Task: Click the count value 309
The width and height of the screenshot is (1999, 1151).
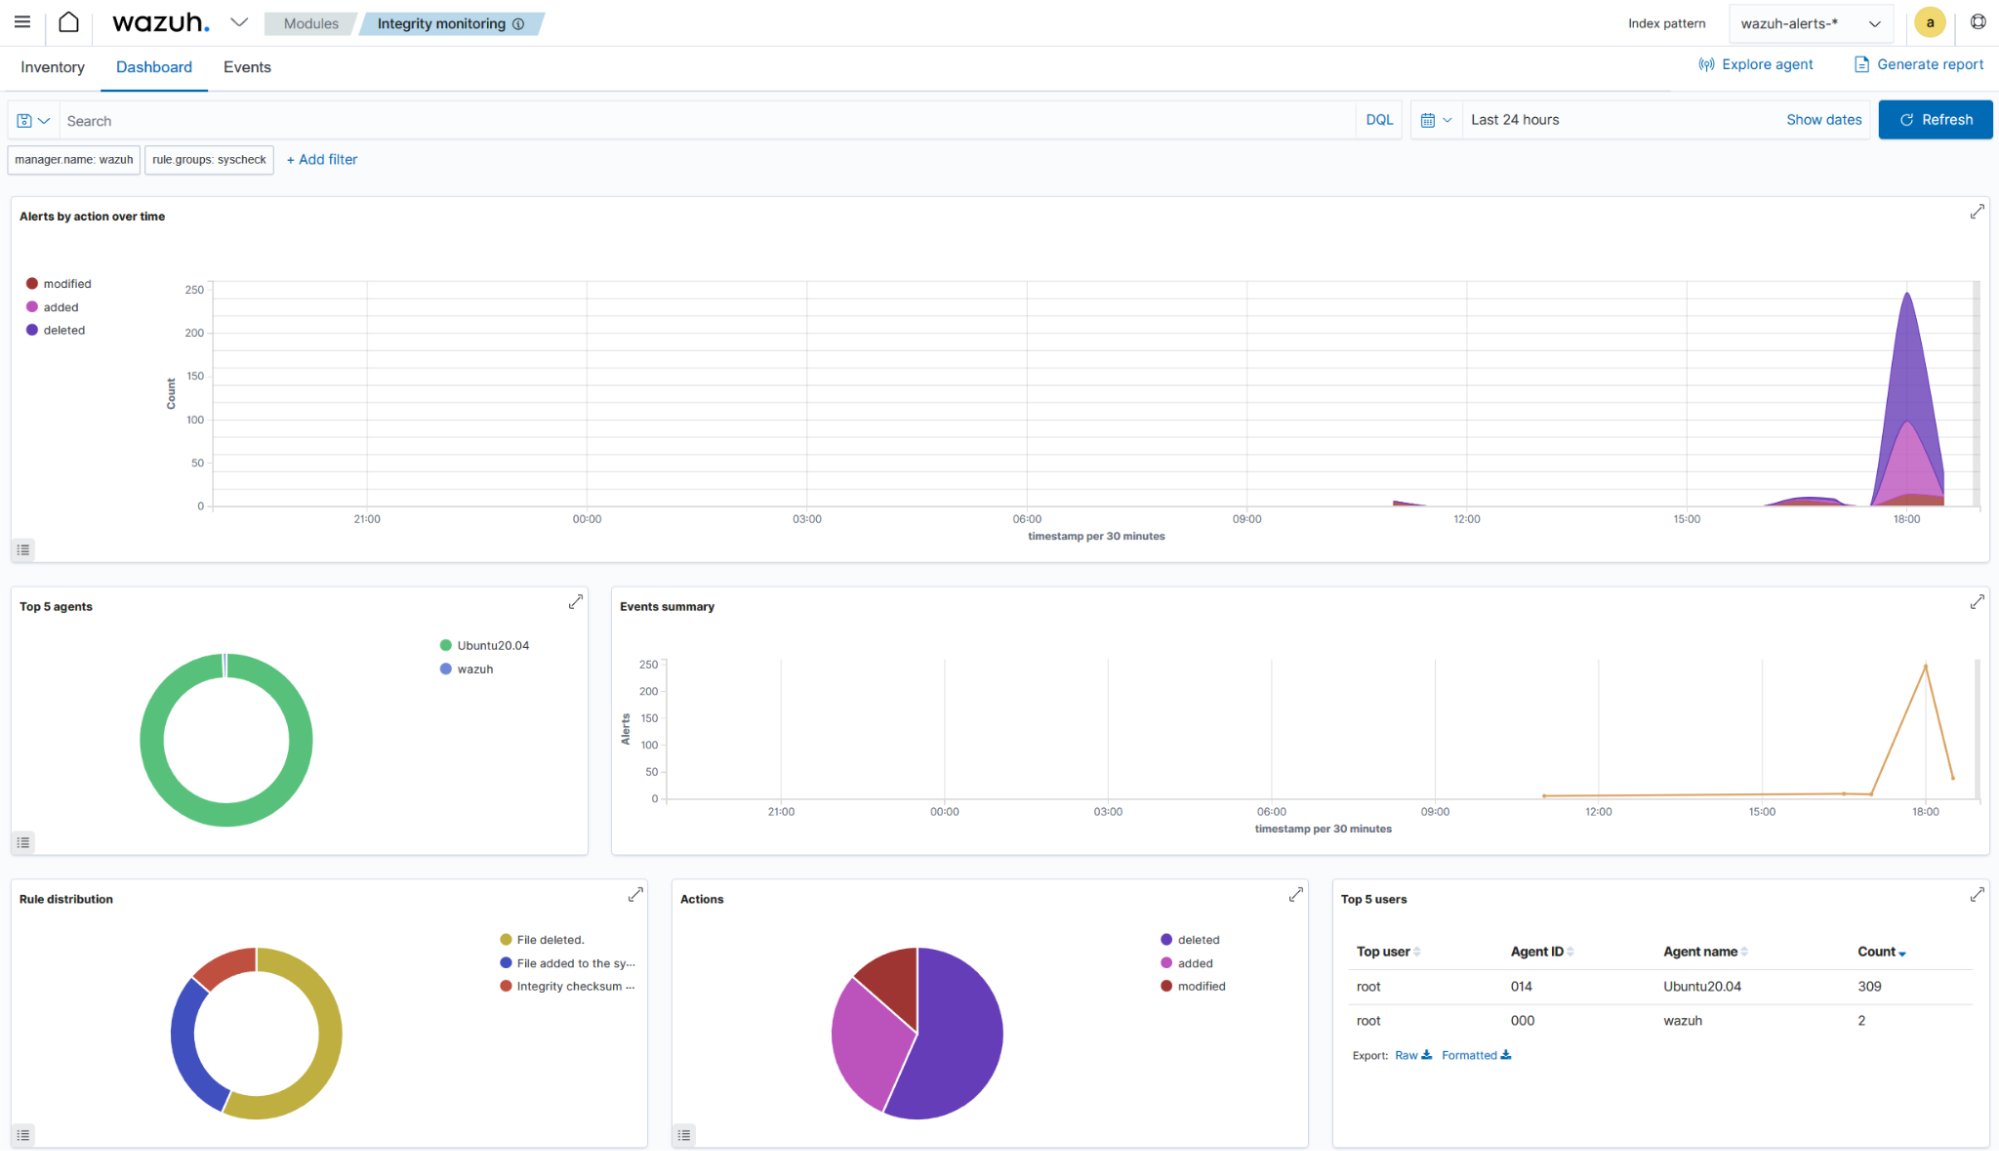Action: point(1869,987)
